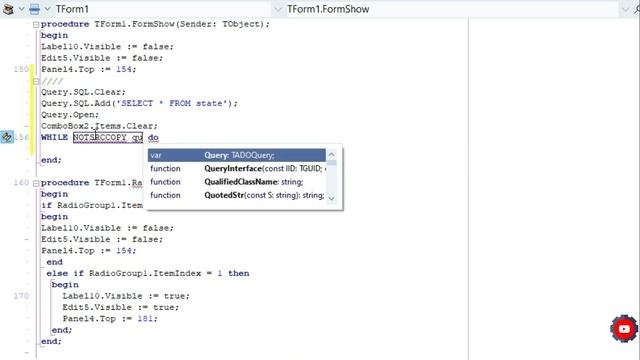Click on 'Label10.Visible := true;' line

(x=126, y=296)
